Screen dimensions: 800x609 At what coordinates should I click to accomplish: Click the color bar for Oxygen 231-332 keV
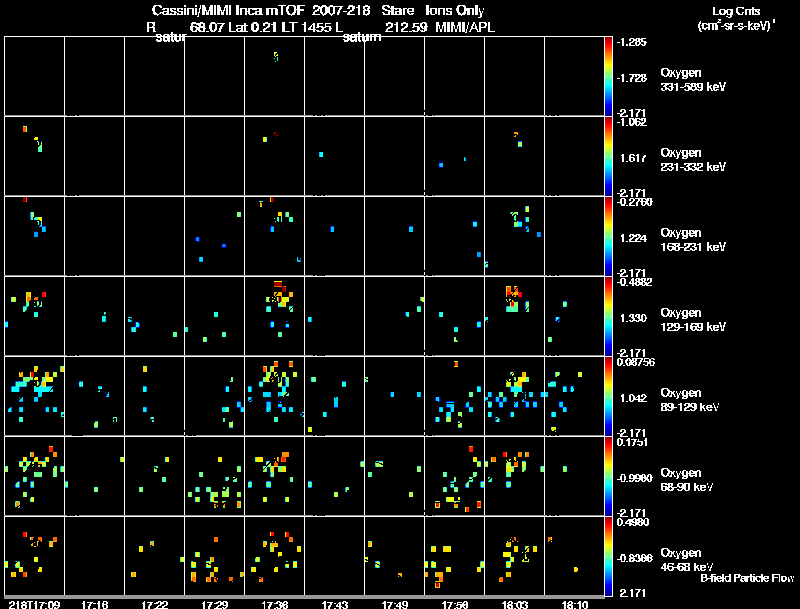(x=608, y=156)
